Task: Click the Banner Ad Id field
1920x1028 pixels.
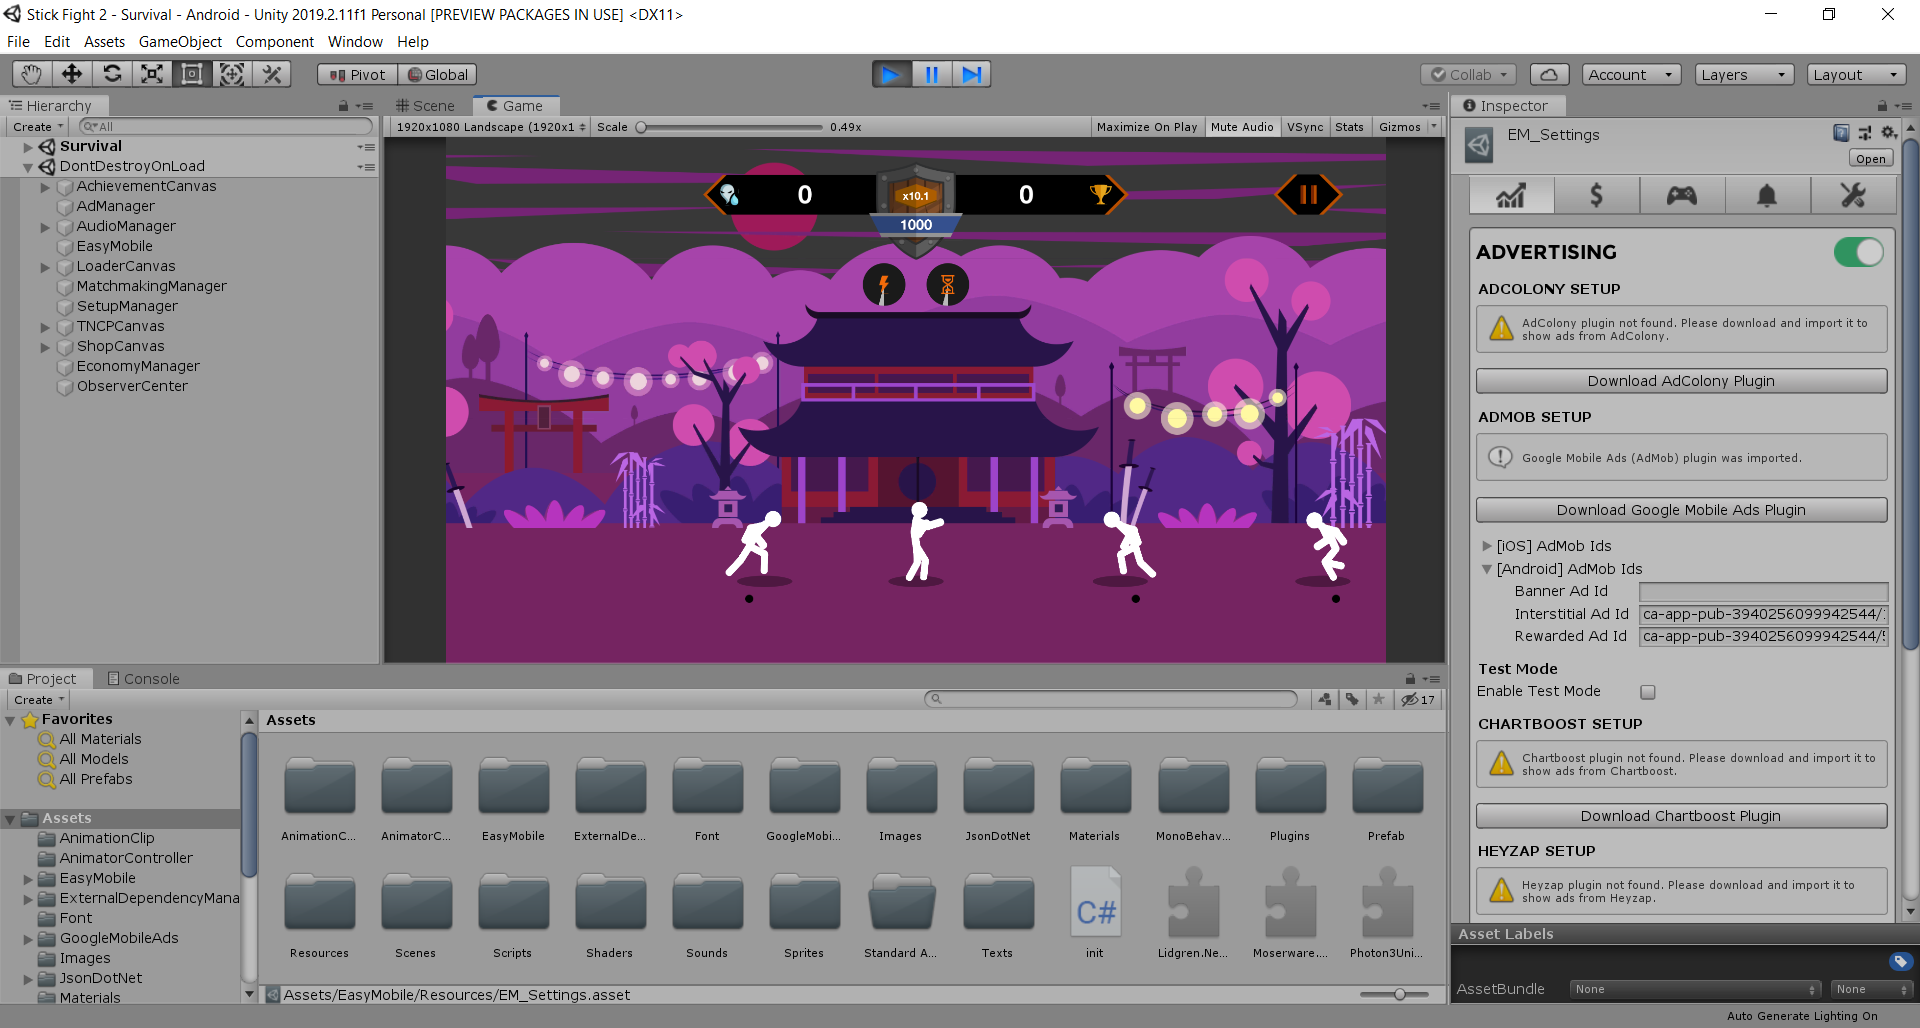Action: tap(1763, 592)
